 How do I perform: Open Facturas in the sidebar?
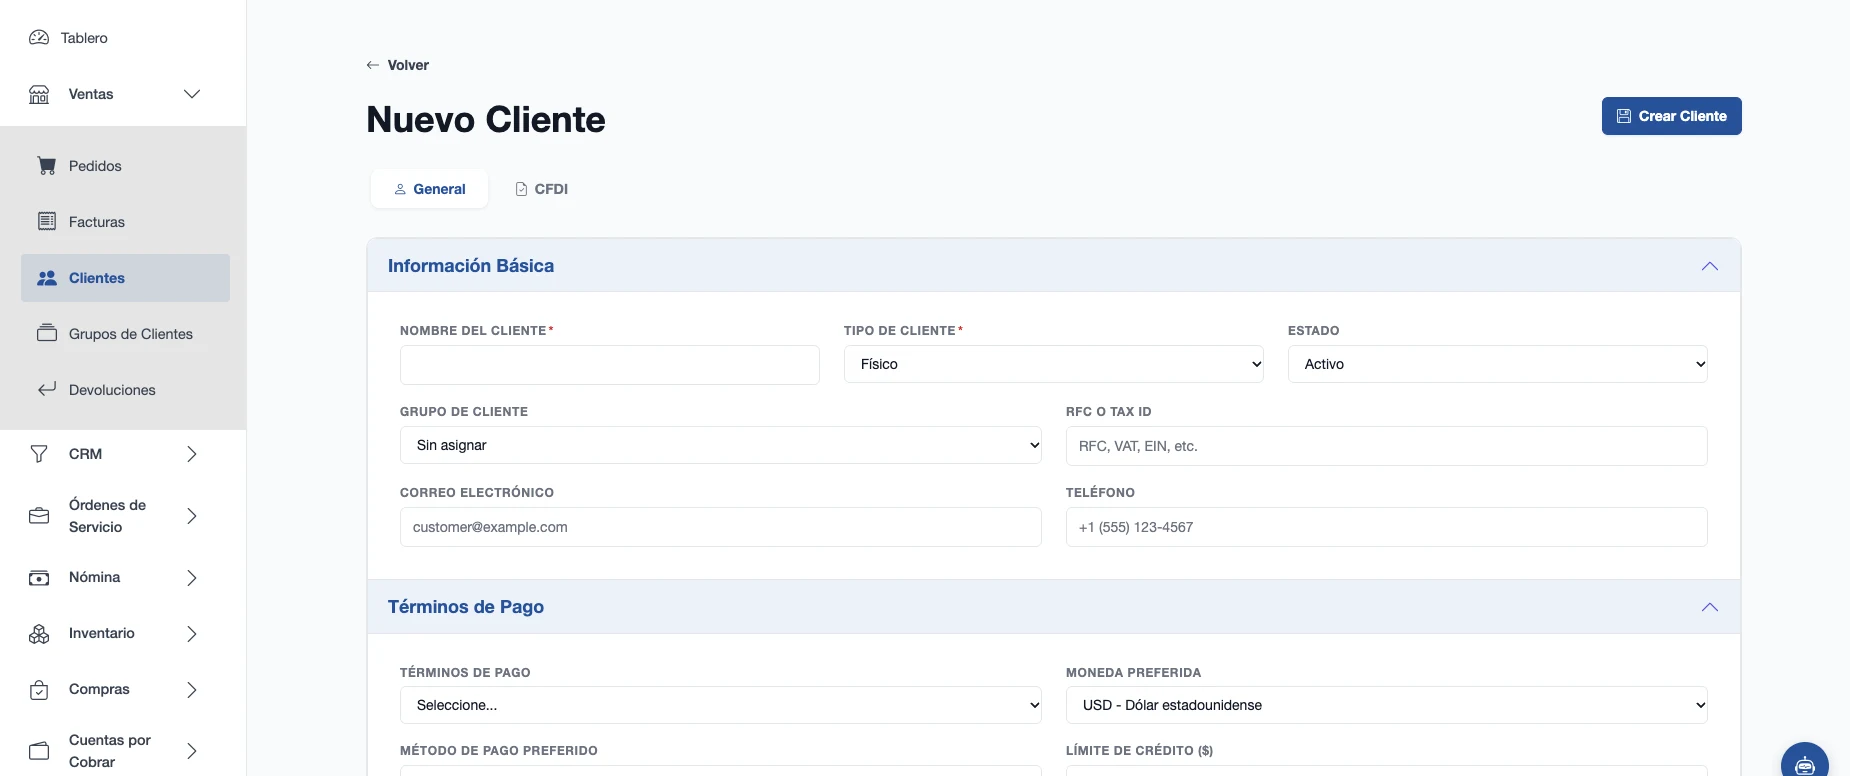point(125,222)
